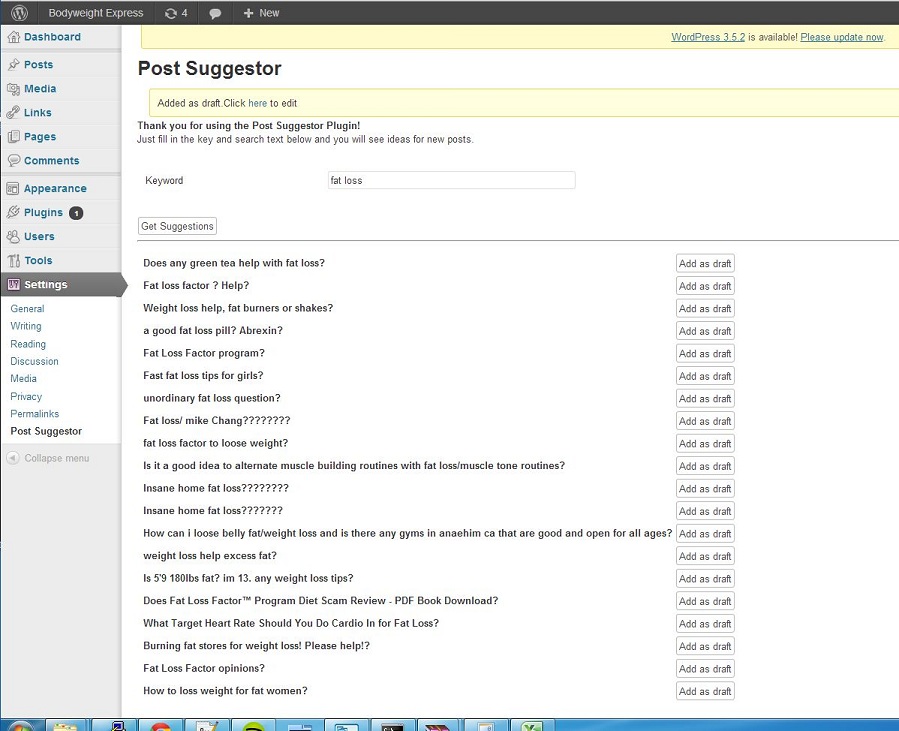Open the Dashboard menu item
The image size is (899, 731).
(x=52, y=37)
